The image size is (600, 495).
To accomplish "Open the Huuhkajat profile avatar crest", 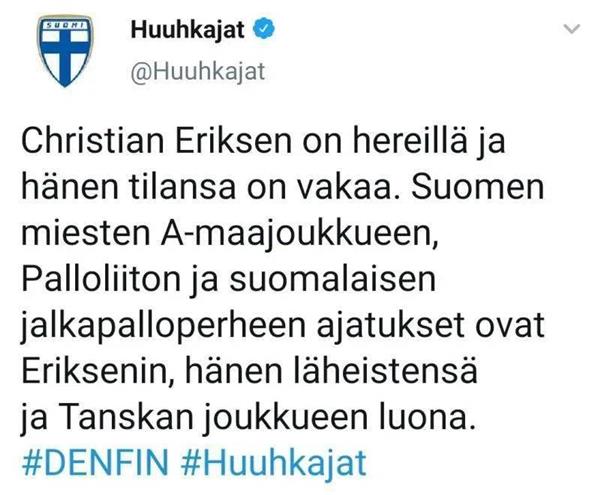I will click(65, 51).
